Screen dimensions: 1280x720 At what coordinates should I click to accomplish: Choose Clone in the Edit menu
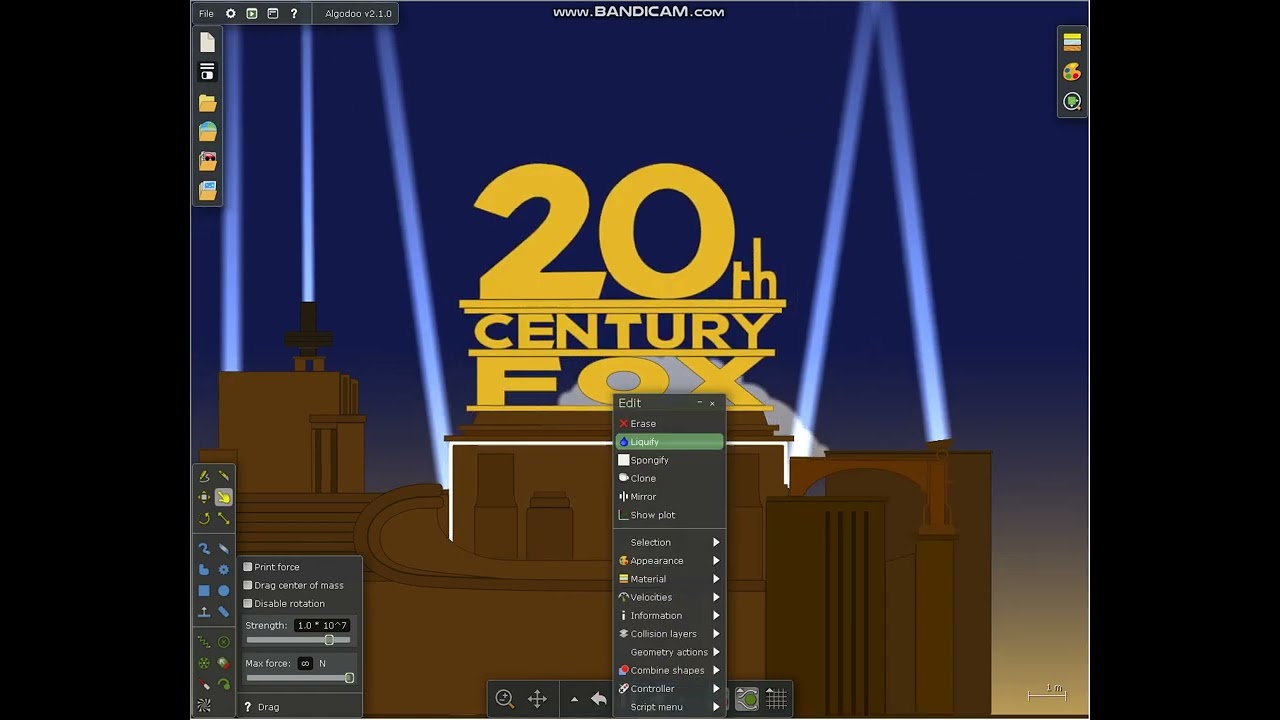[x=669, y=478]
